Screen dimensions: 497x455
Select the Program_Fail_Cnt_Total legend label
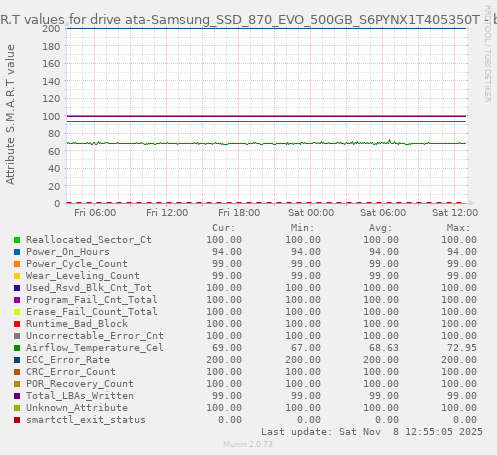[x=92, y=300]
